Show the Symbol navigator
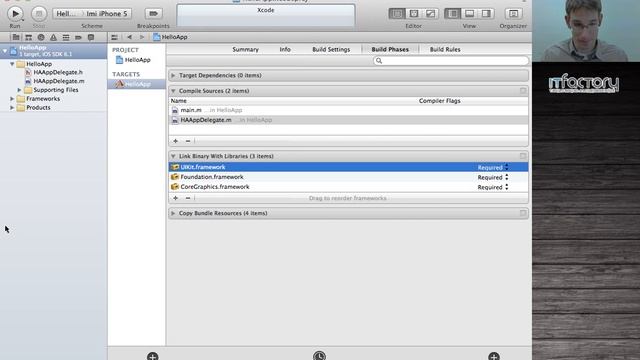640x360 pixels. [x=28, y=37]
